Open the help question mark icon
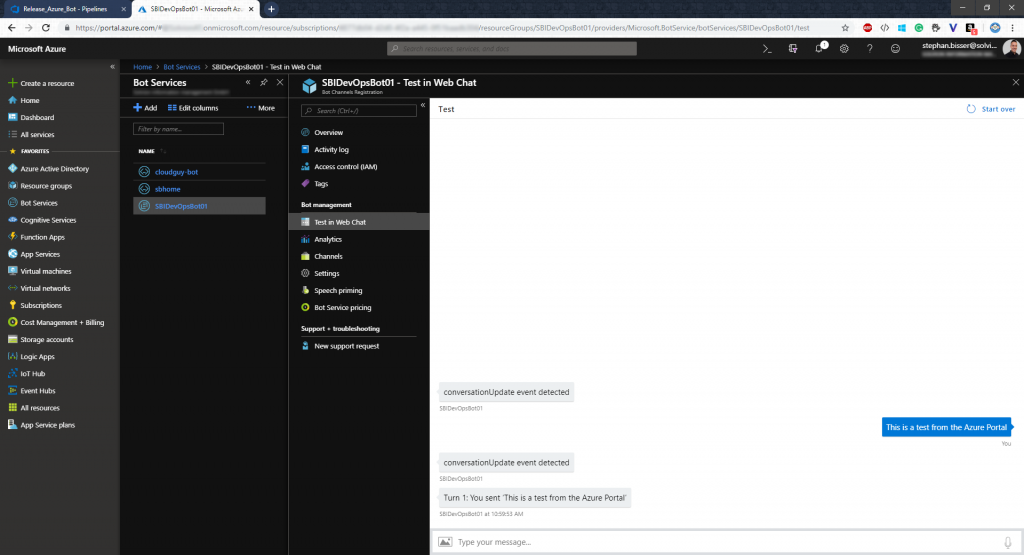The width and height of the screenshot is (1024, 555). [x=870, y=49]
